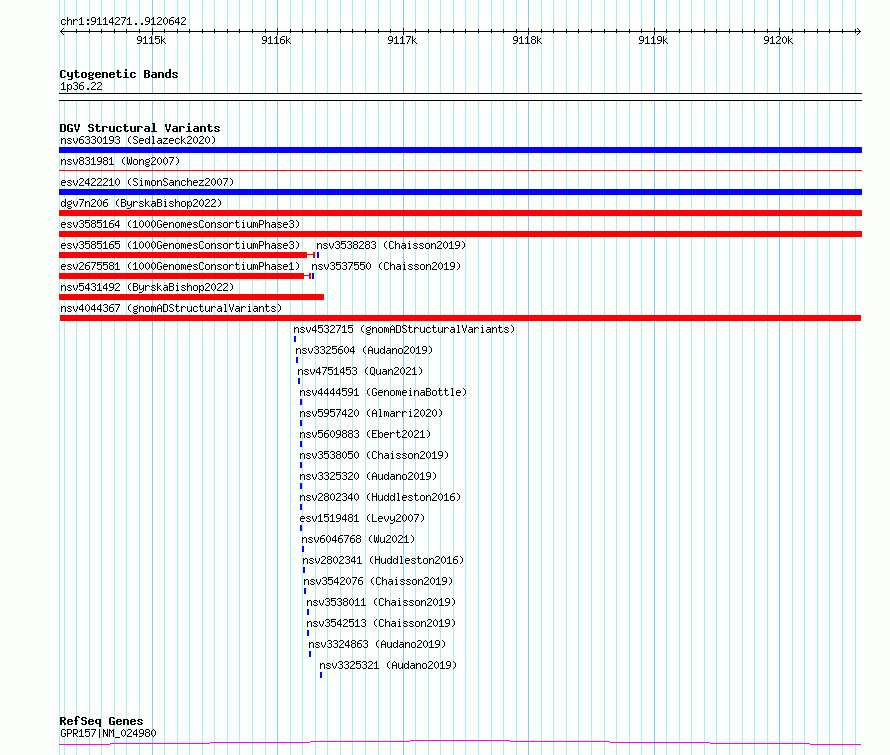Image resolution: width=890 pixels, height=755 pixels.
Task: Open the esv2422210 (SimonSanchez2007) variant
Action: click(x=147, y=182)
